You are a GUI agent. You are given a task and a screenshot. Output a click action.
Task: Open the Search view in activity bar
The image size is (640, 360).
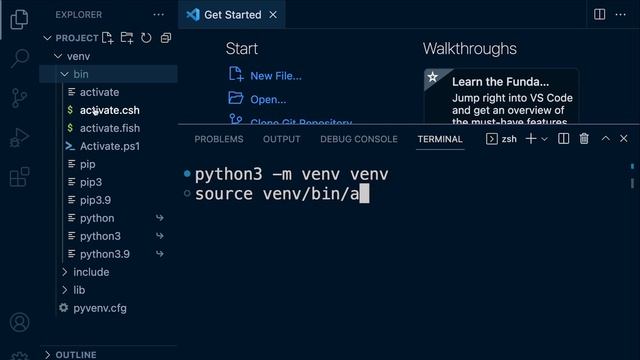coord(19,58)
